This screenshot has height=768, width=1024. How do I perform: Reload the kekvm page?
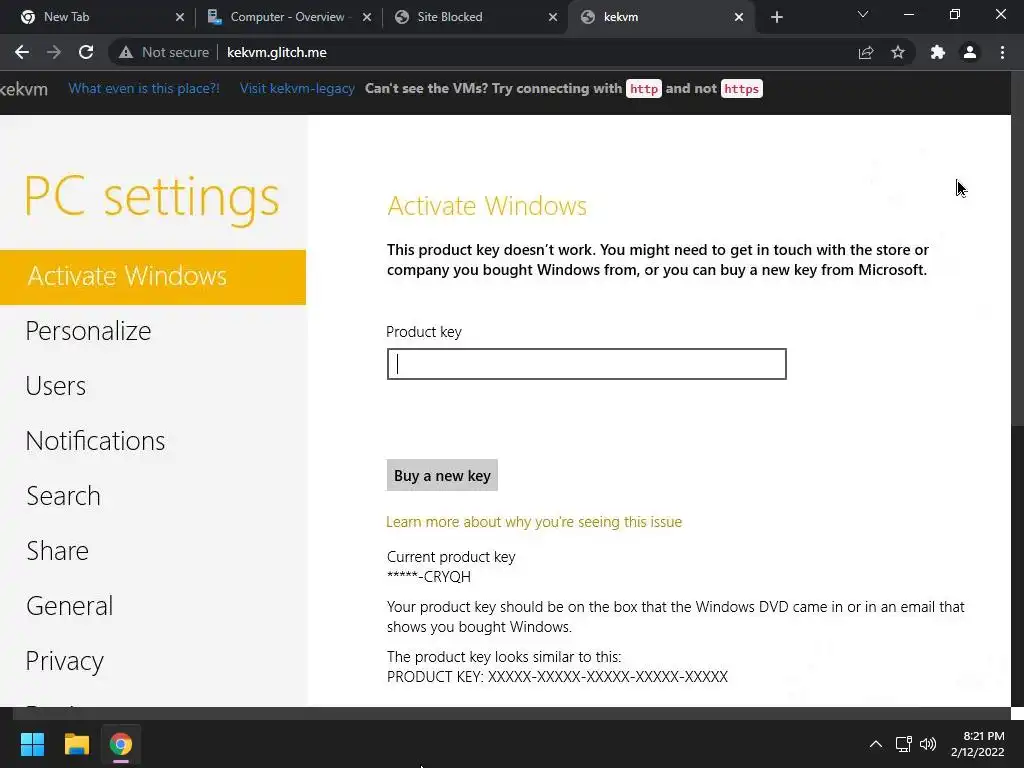pyautogui.click(x=86, y=52)
